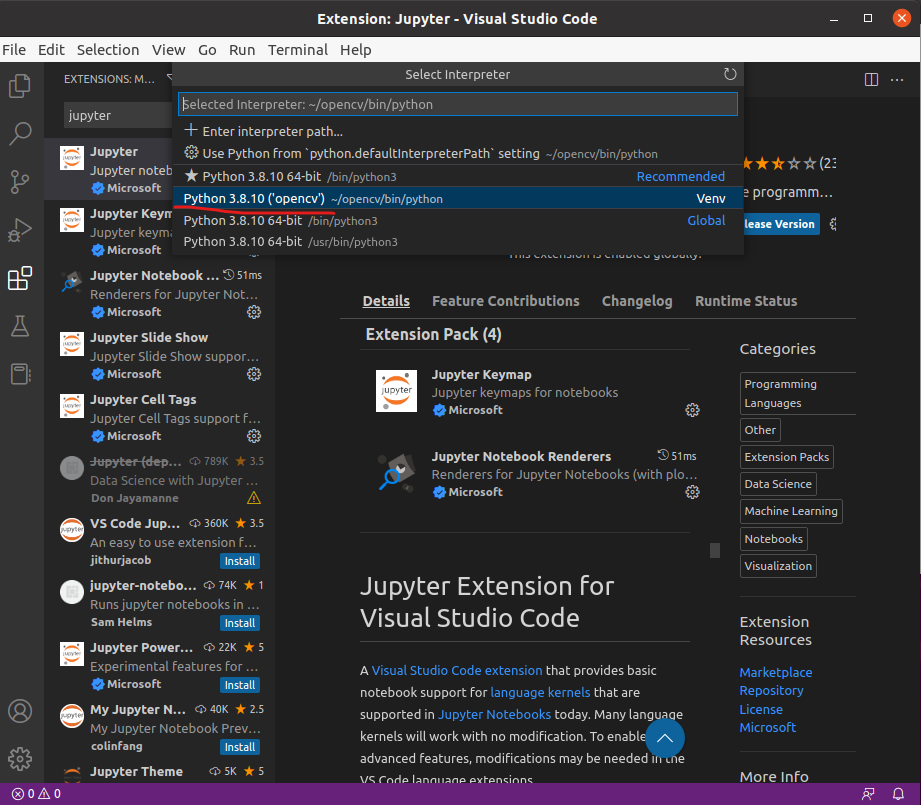Open Run and Debug view
The image size is (921, 805).
click(x=20, y=230)
